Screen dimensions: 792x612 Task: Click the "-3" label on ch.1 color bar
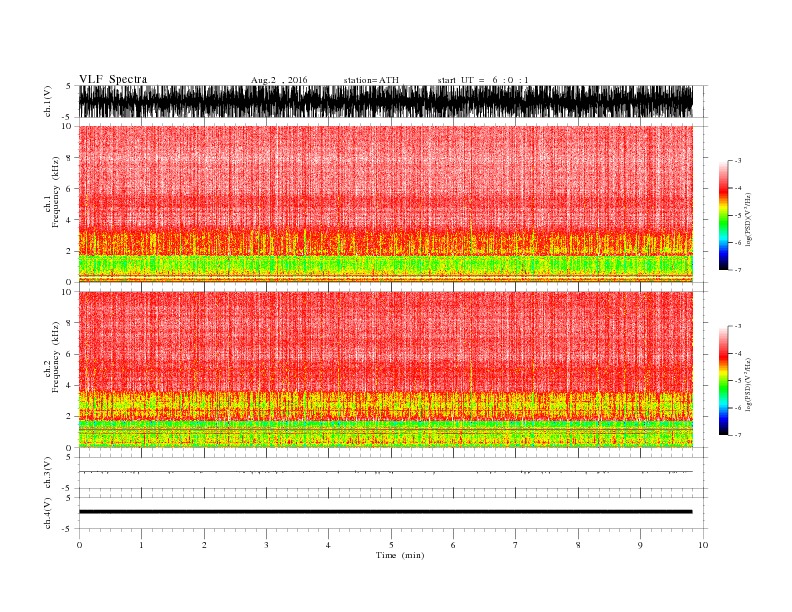pyautogui.click(x=737, y=161)
